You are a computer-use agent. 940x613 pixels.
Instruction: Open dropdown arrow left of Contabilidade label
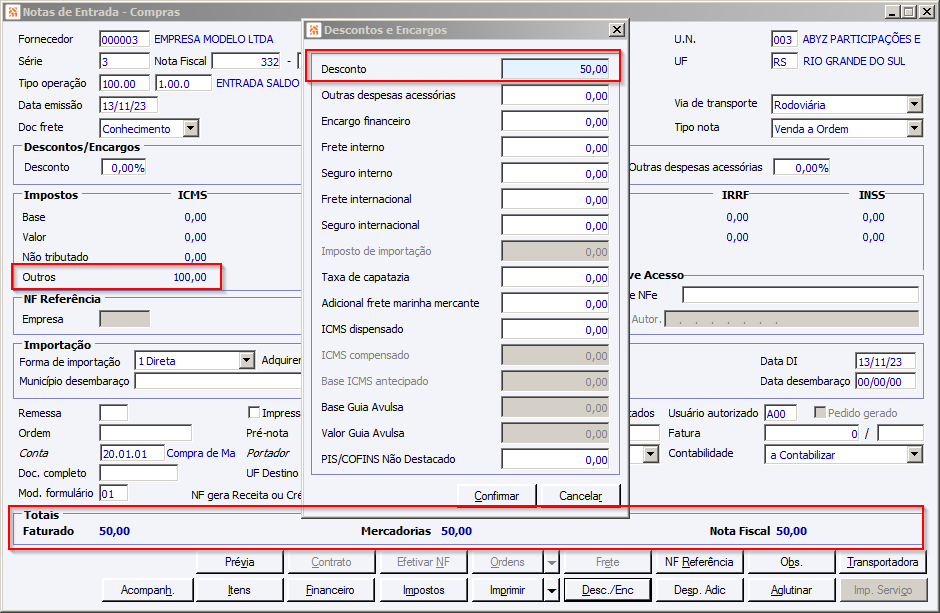651,455
